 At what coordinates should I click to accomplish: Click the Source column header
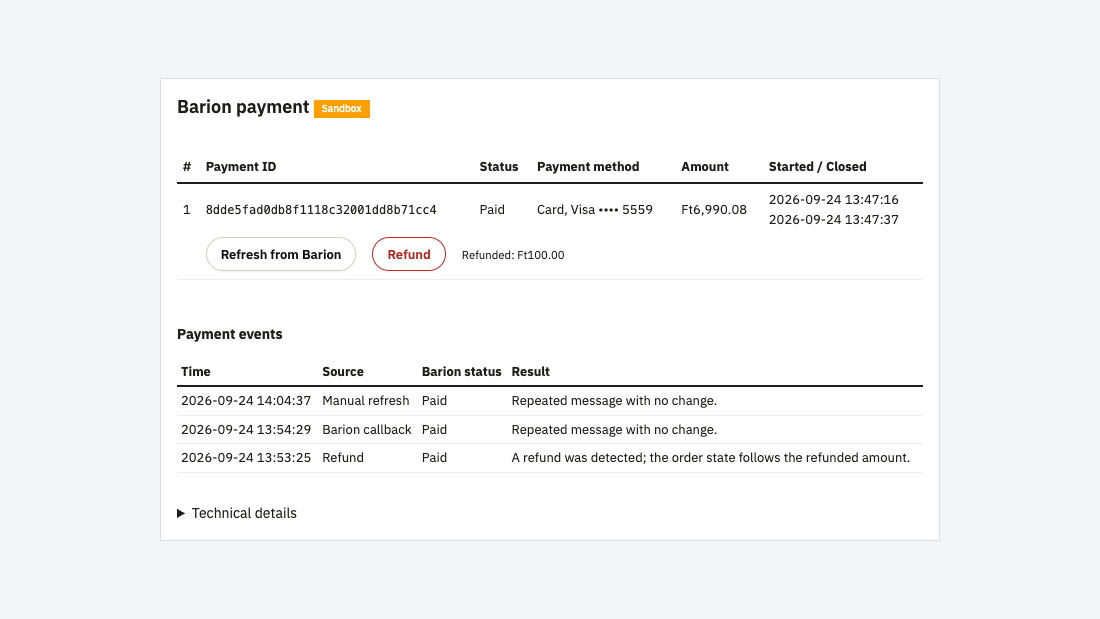343,371
